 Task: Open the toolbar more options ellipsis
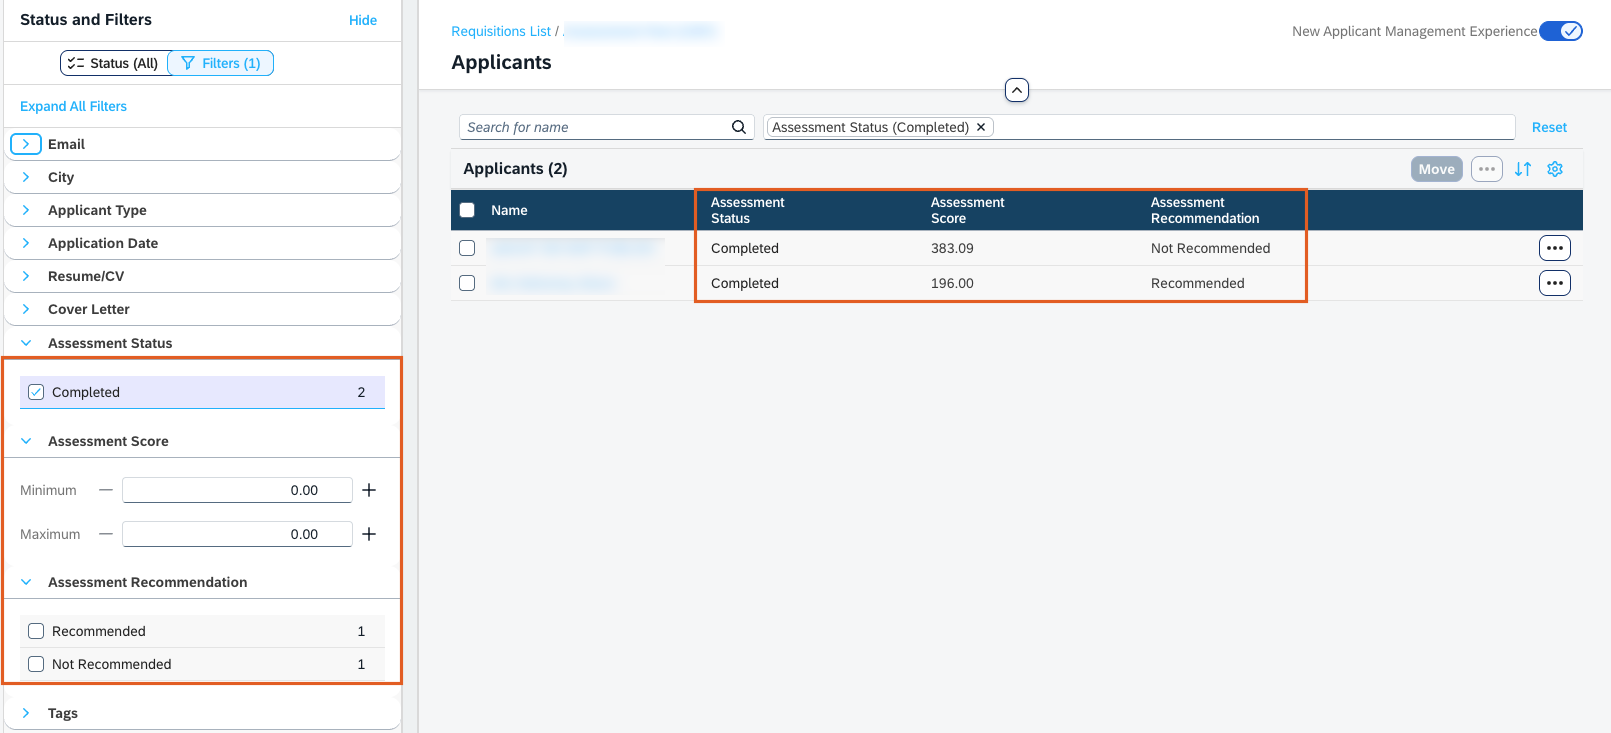[x=1486, y=169]
